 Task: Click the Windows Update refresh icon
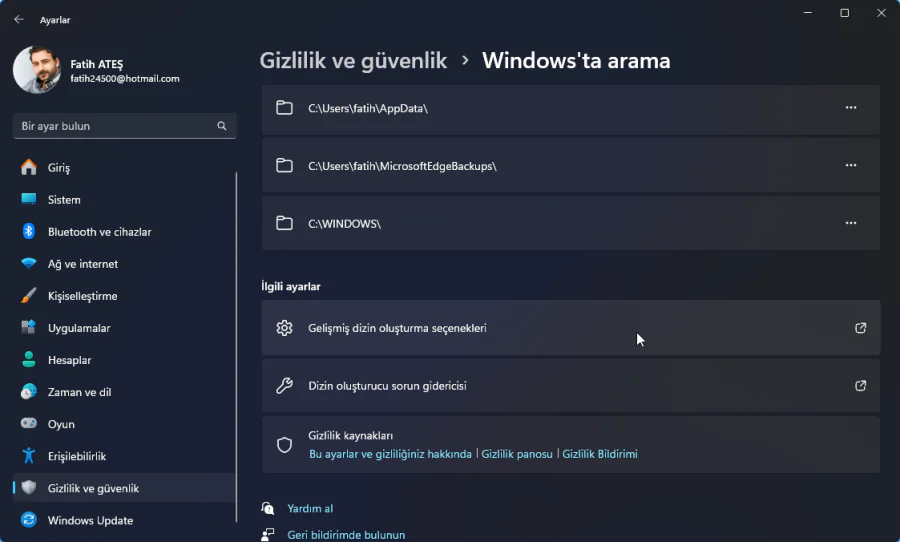click(x=29, y=520)
